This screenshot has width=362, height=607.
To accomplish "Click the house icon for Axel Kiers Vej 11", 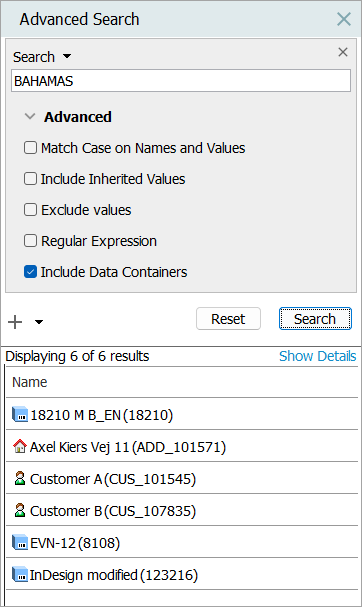I will 20,446.
